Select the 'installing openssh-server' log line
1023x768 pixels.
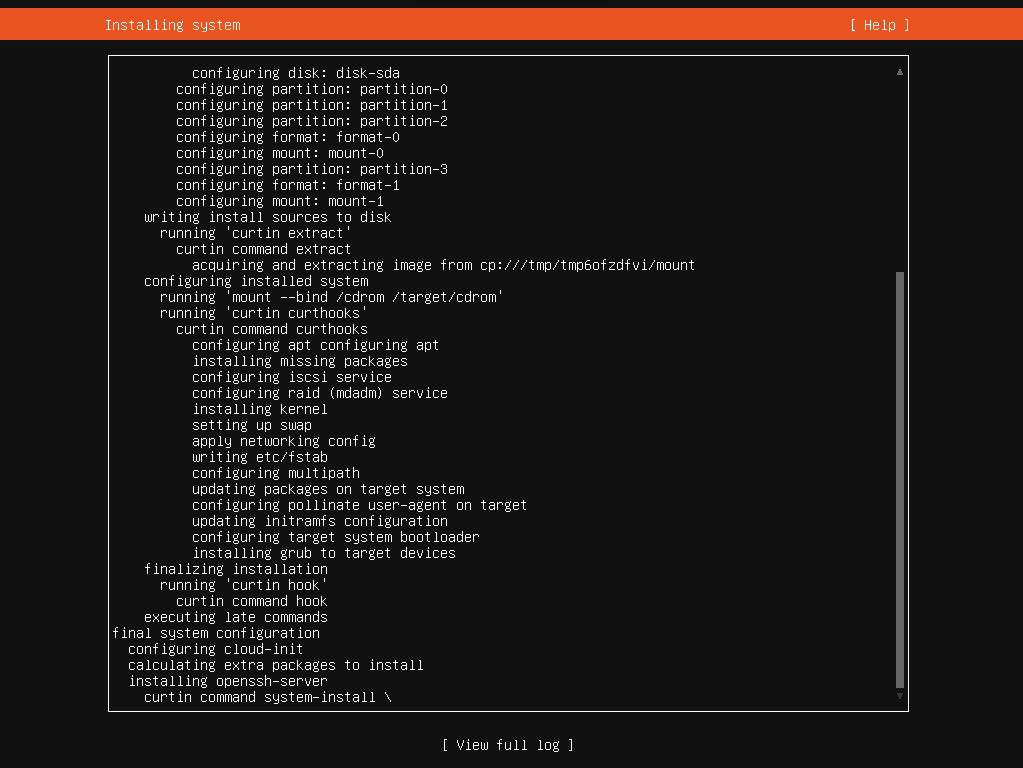[x=228, y=681]
